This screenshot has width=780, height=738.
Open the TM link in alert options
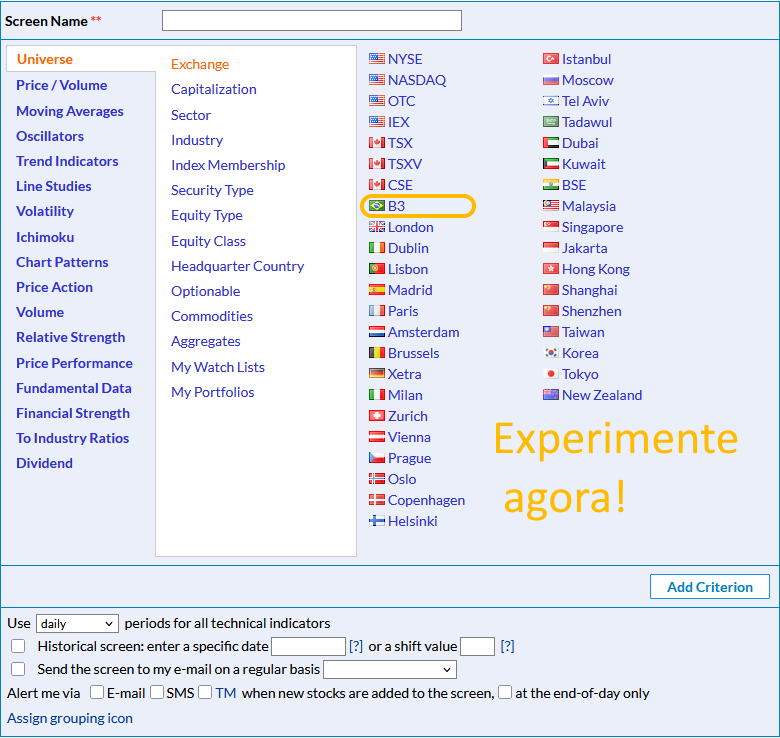226,693
